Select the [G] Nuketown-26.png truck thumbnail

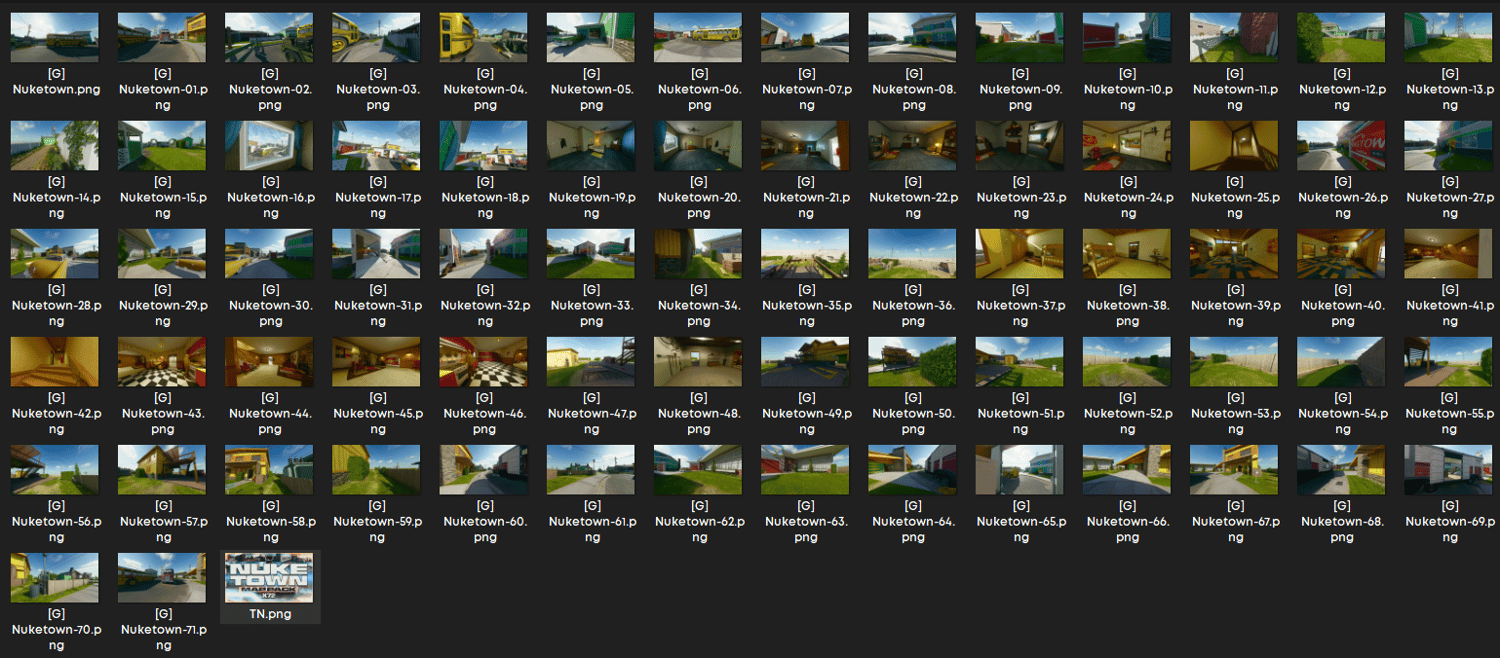(x=1341, y=146)
